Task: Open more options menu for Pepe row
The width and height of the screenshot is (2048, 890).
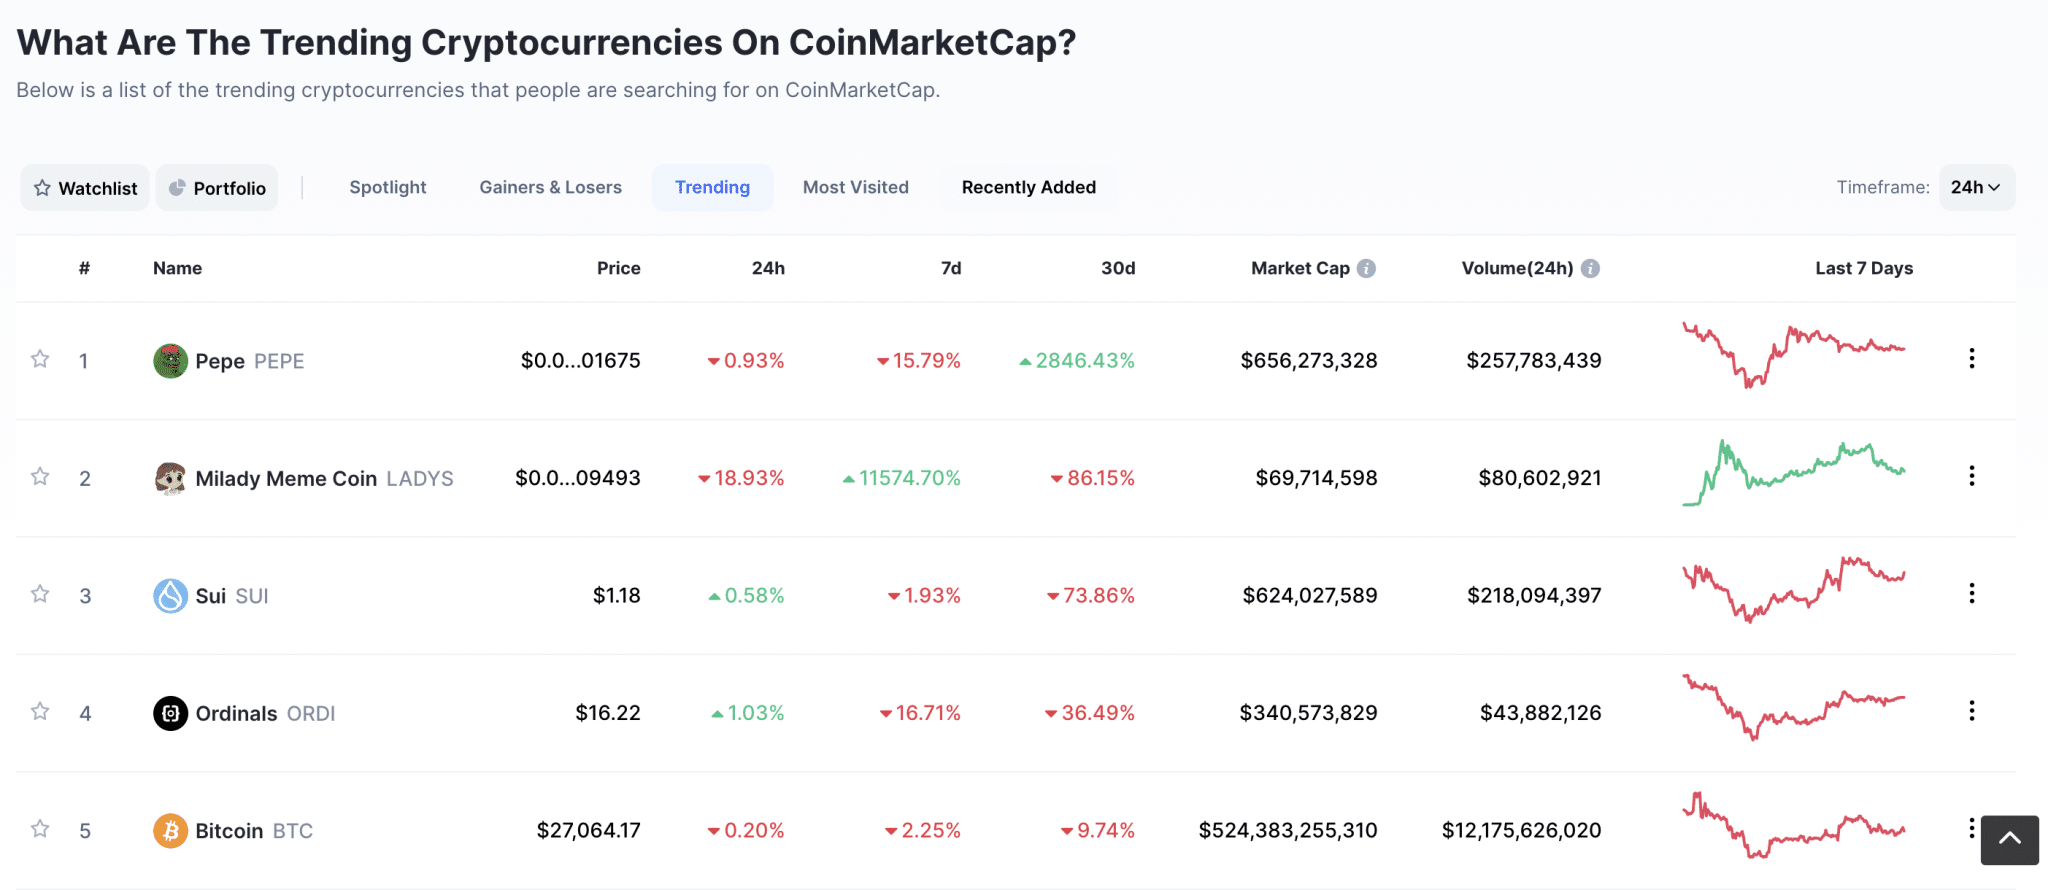Action: click(x=1972, y=358)
